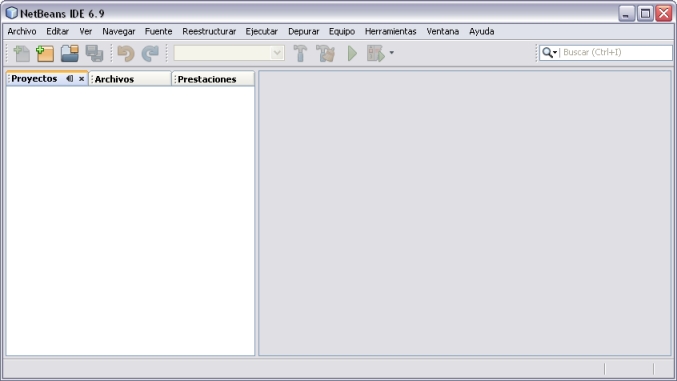Open the Editar menu
The image size is (677, 381).
click(x=57, y=32)
